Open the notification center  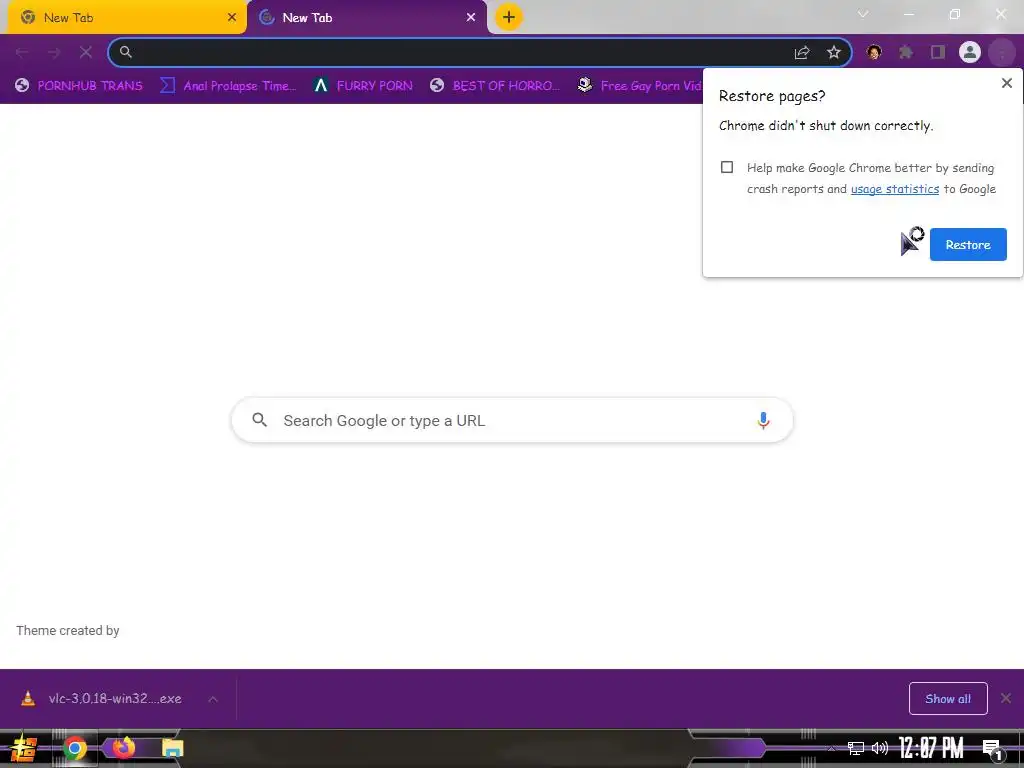coord(992,750)
